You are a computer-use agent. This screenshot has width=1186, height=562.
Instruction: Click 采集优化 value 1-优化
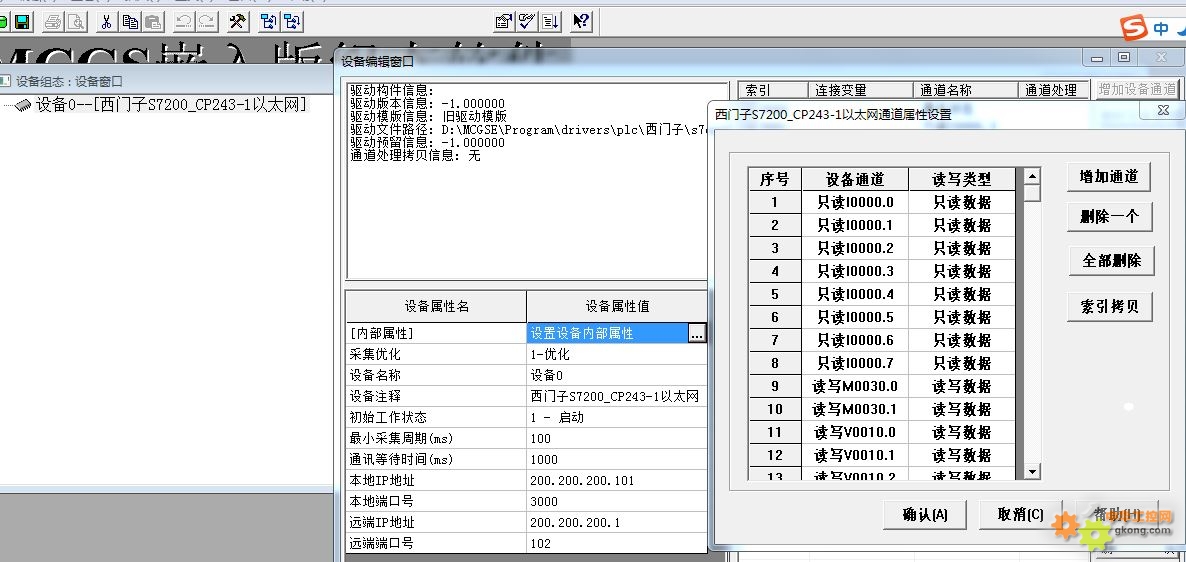(x=617, y=354)
